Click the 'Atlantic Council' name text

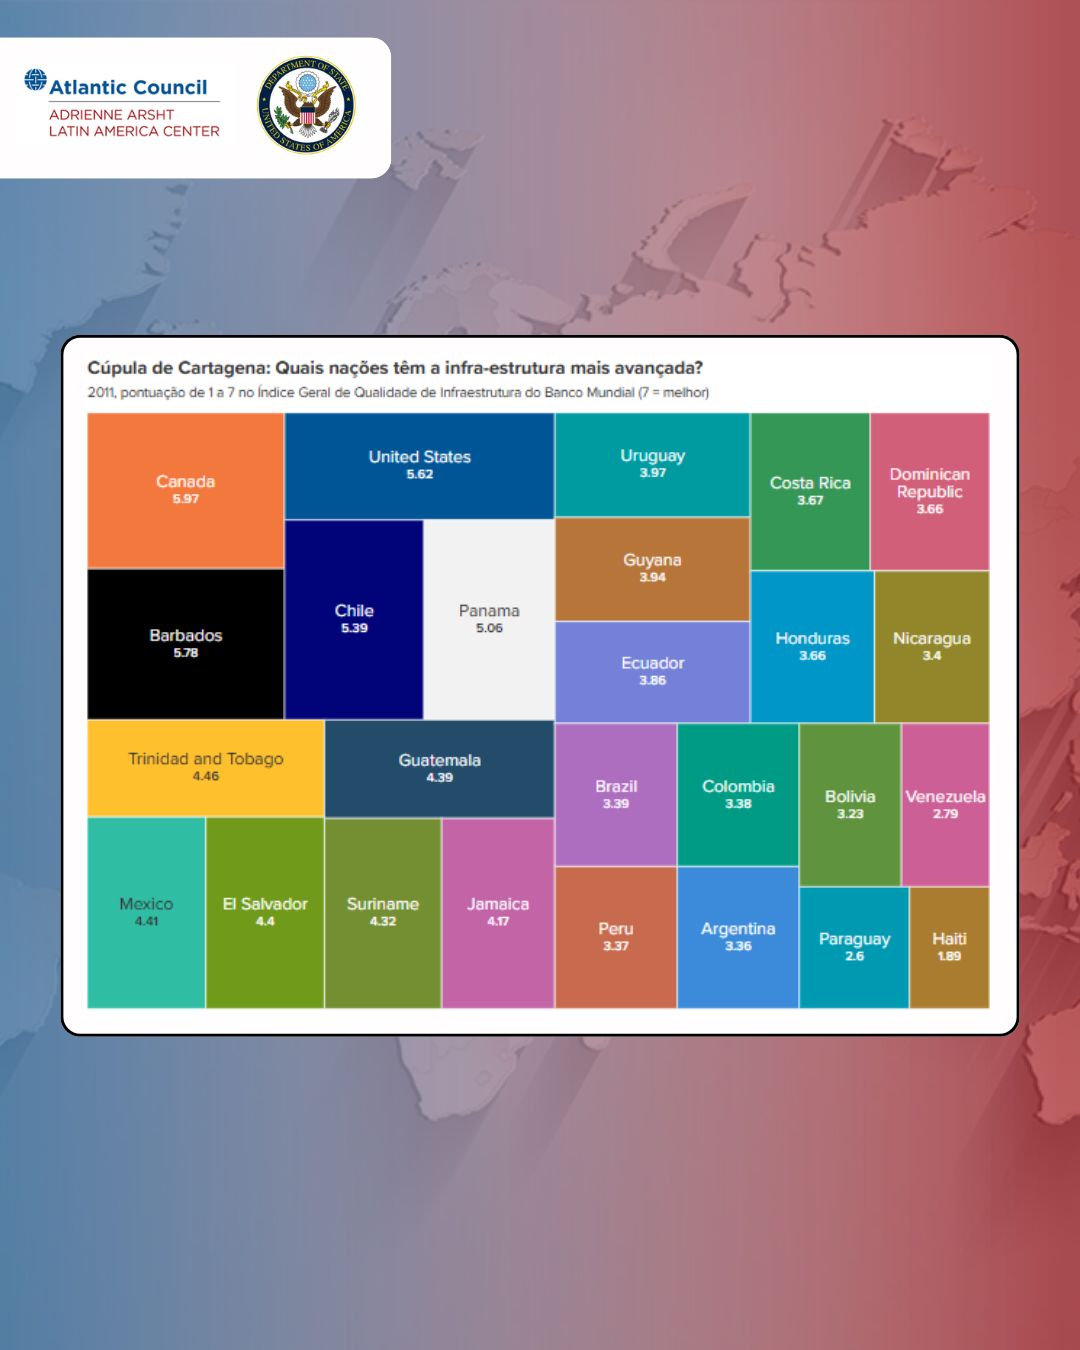tap(128, 88)
